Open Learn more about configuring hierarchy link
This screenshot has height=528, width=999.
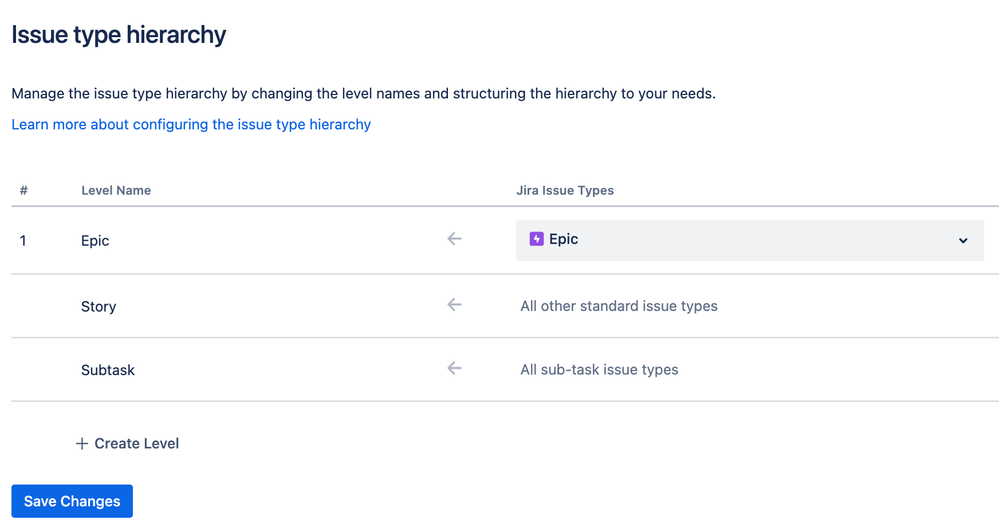tap(191, 124)
